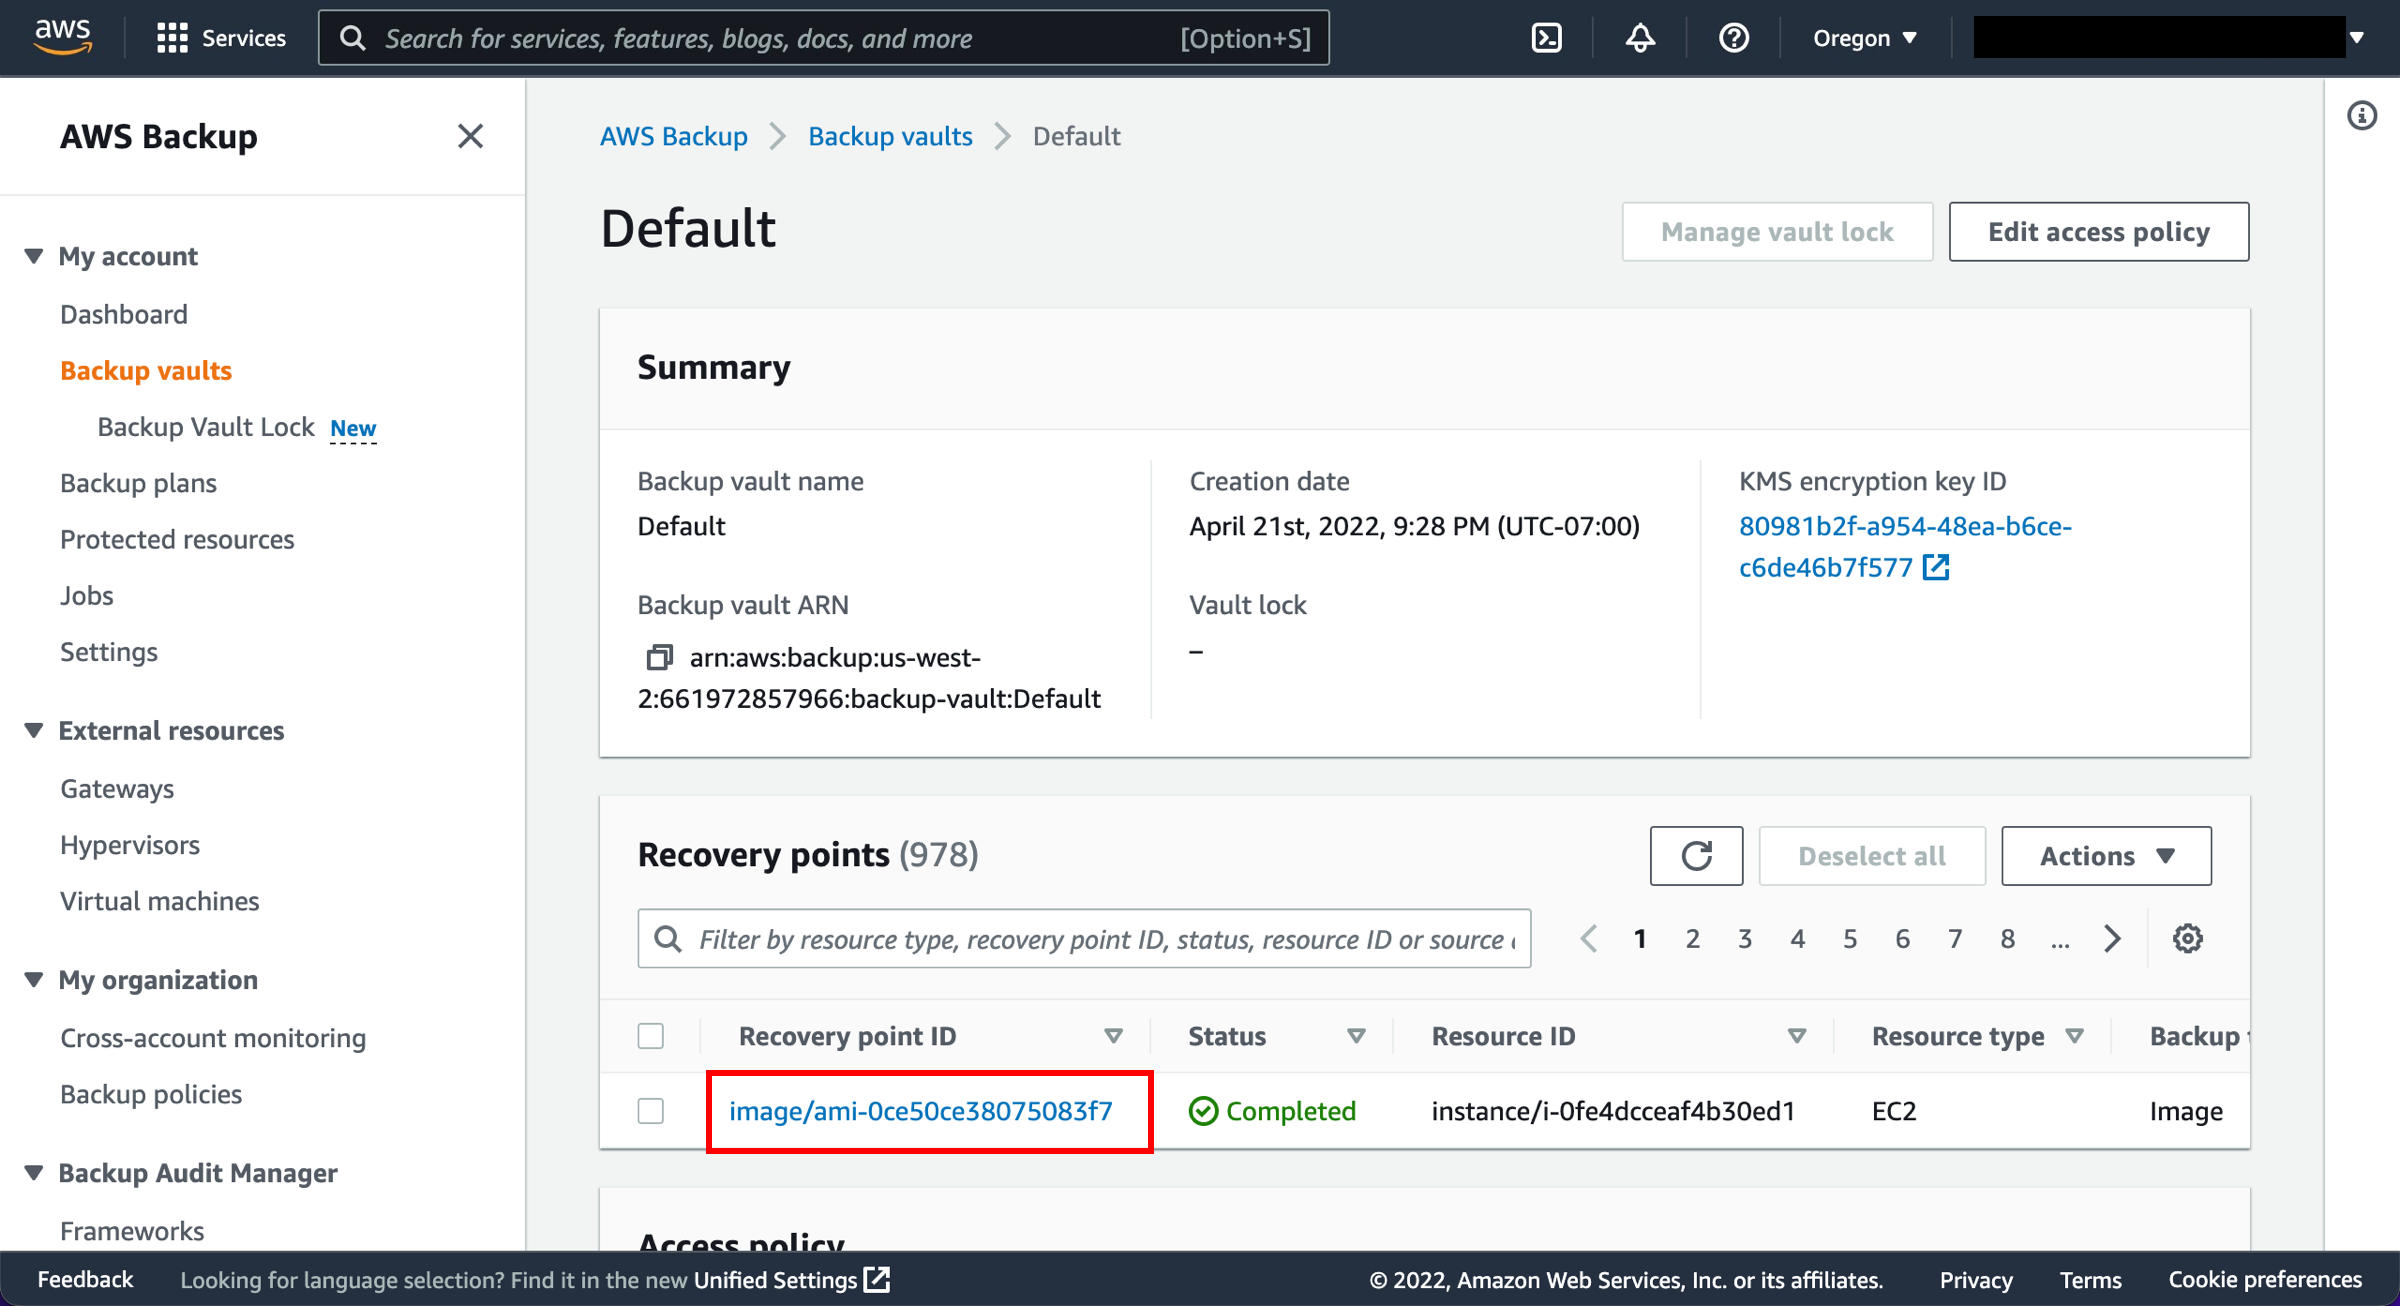Sort by Resource ID column arrow
This screenshot has width=2400, height=1306.
[x=1797, y=1036]
